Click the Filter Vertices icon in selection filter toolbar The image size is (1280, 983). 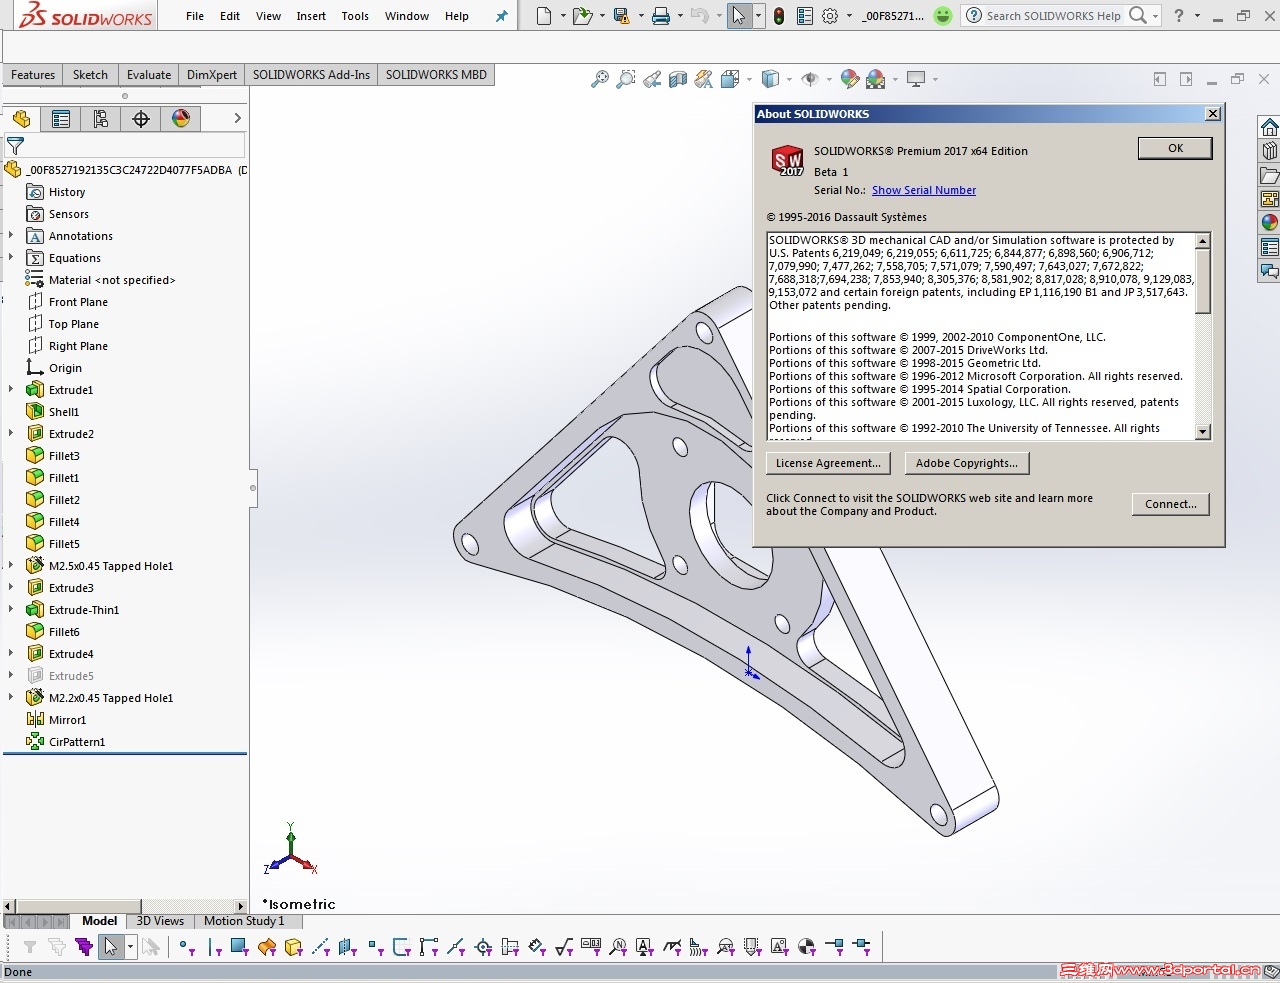(186, 946)
